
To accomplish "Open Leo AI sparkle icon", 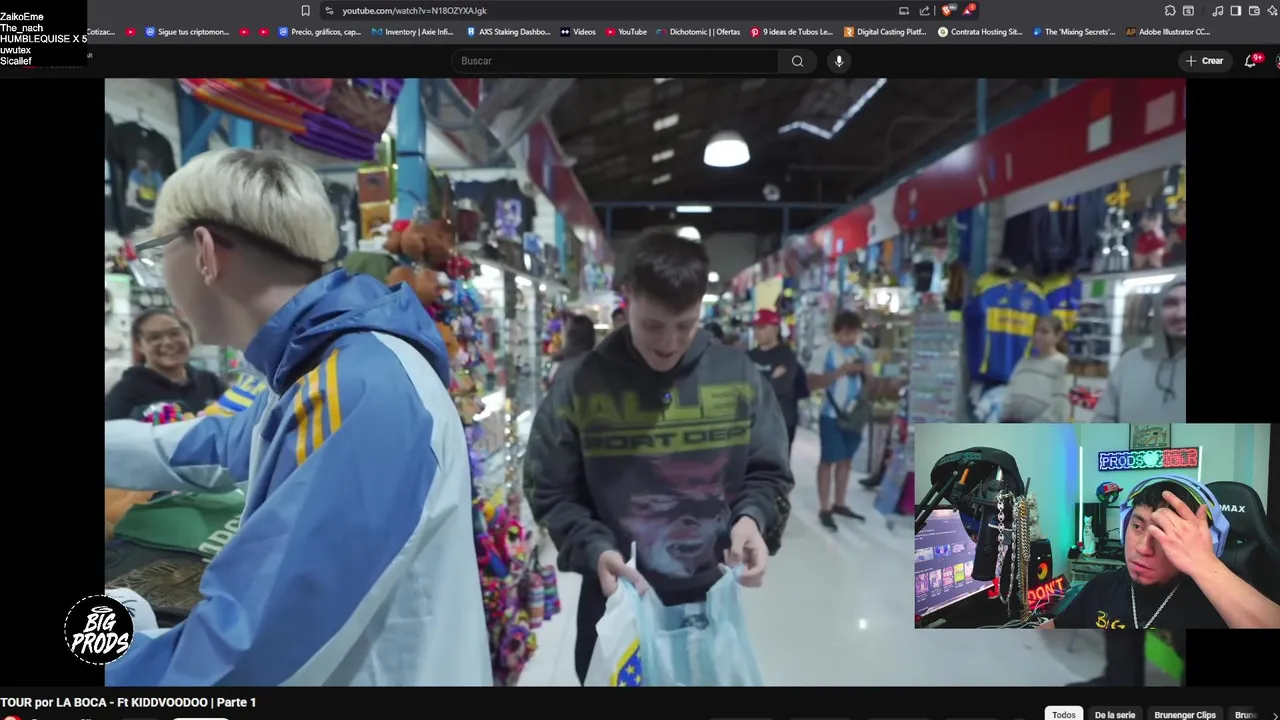I will pyautogui.click(x=1273, y=11).
